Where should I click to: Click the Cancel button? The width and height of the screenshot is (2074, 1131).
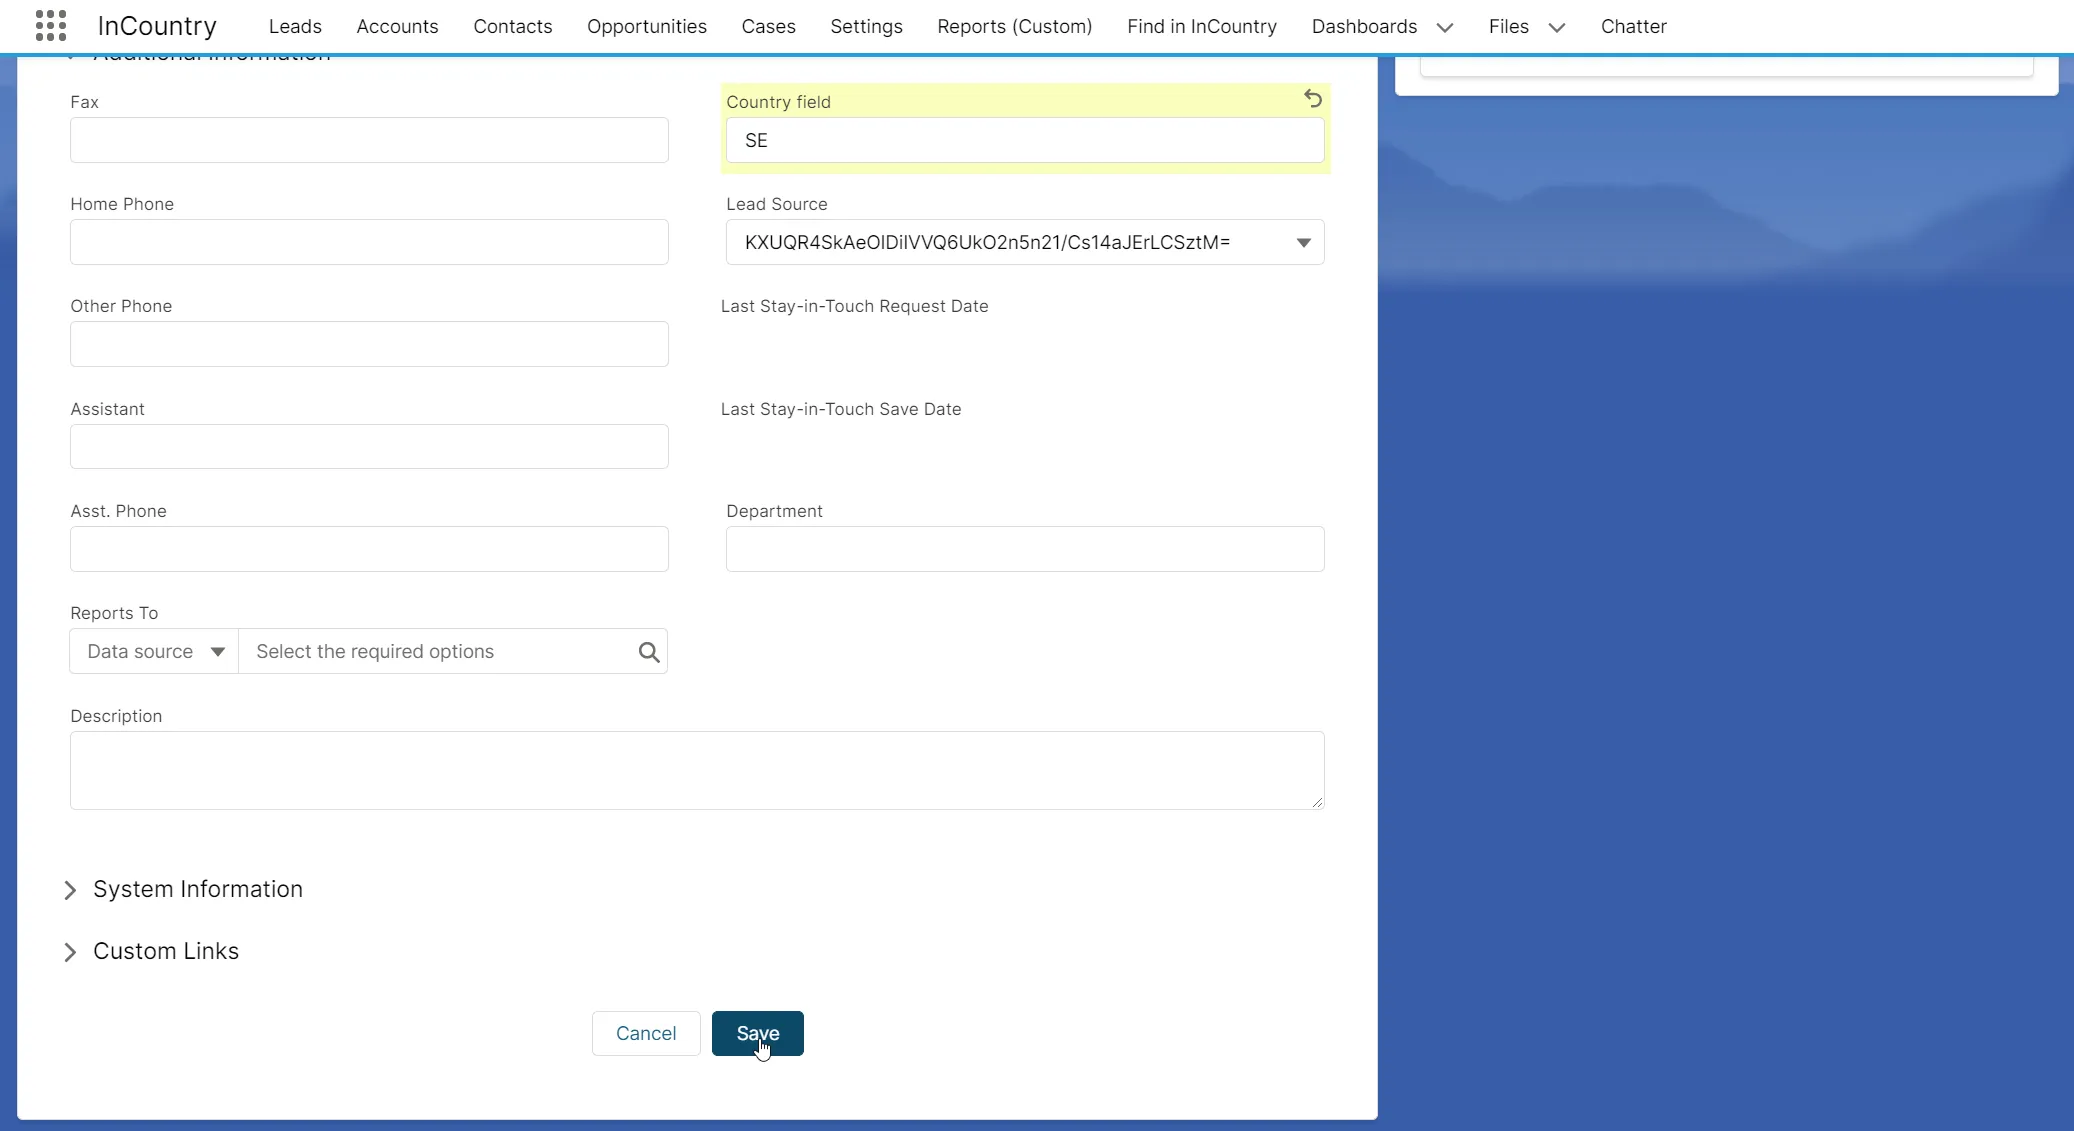[x=646, y=1033]
